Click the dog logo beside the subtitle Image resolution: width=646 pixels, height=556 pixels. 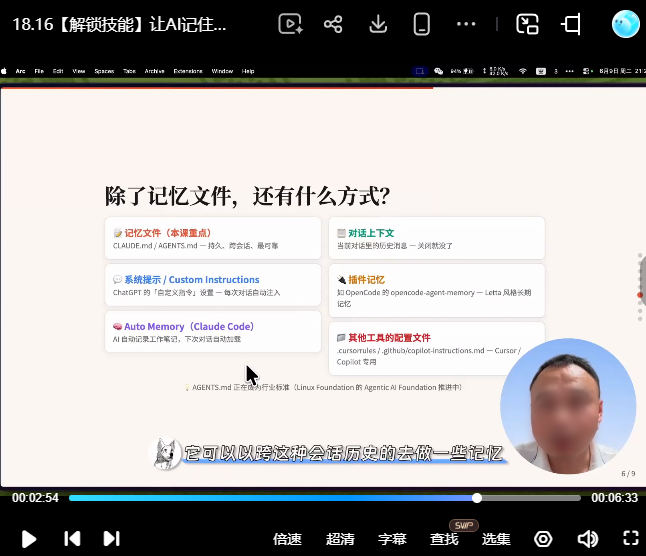(x=167, y=453)
